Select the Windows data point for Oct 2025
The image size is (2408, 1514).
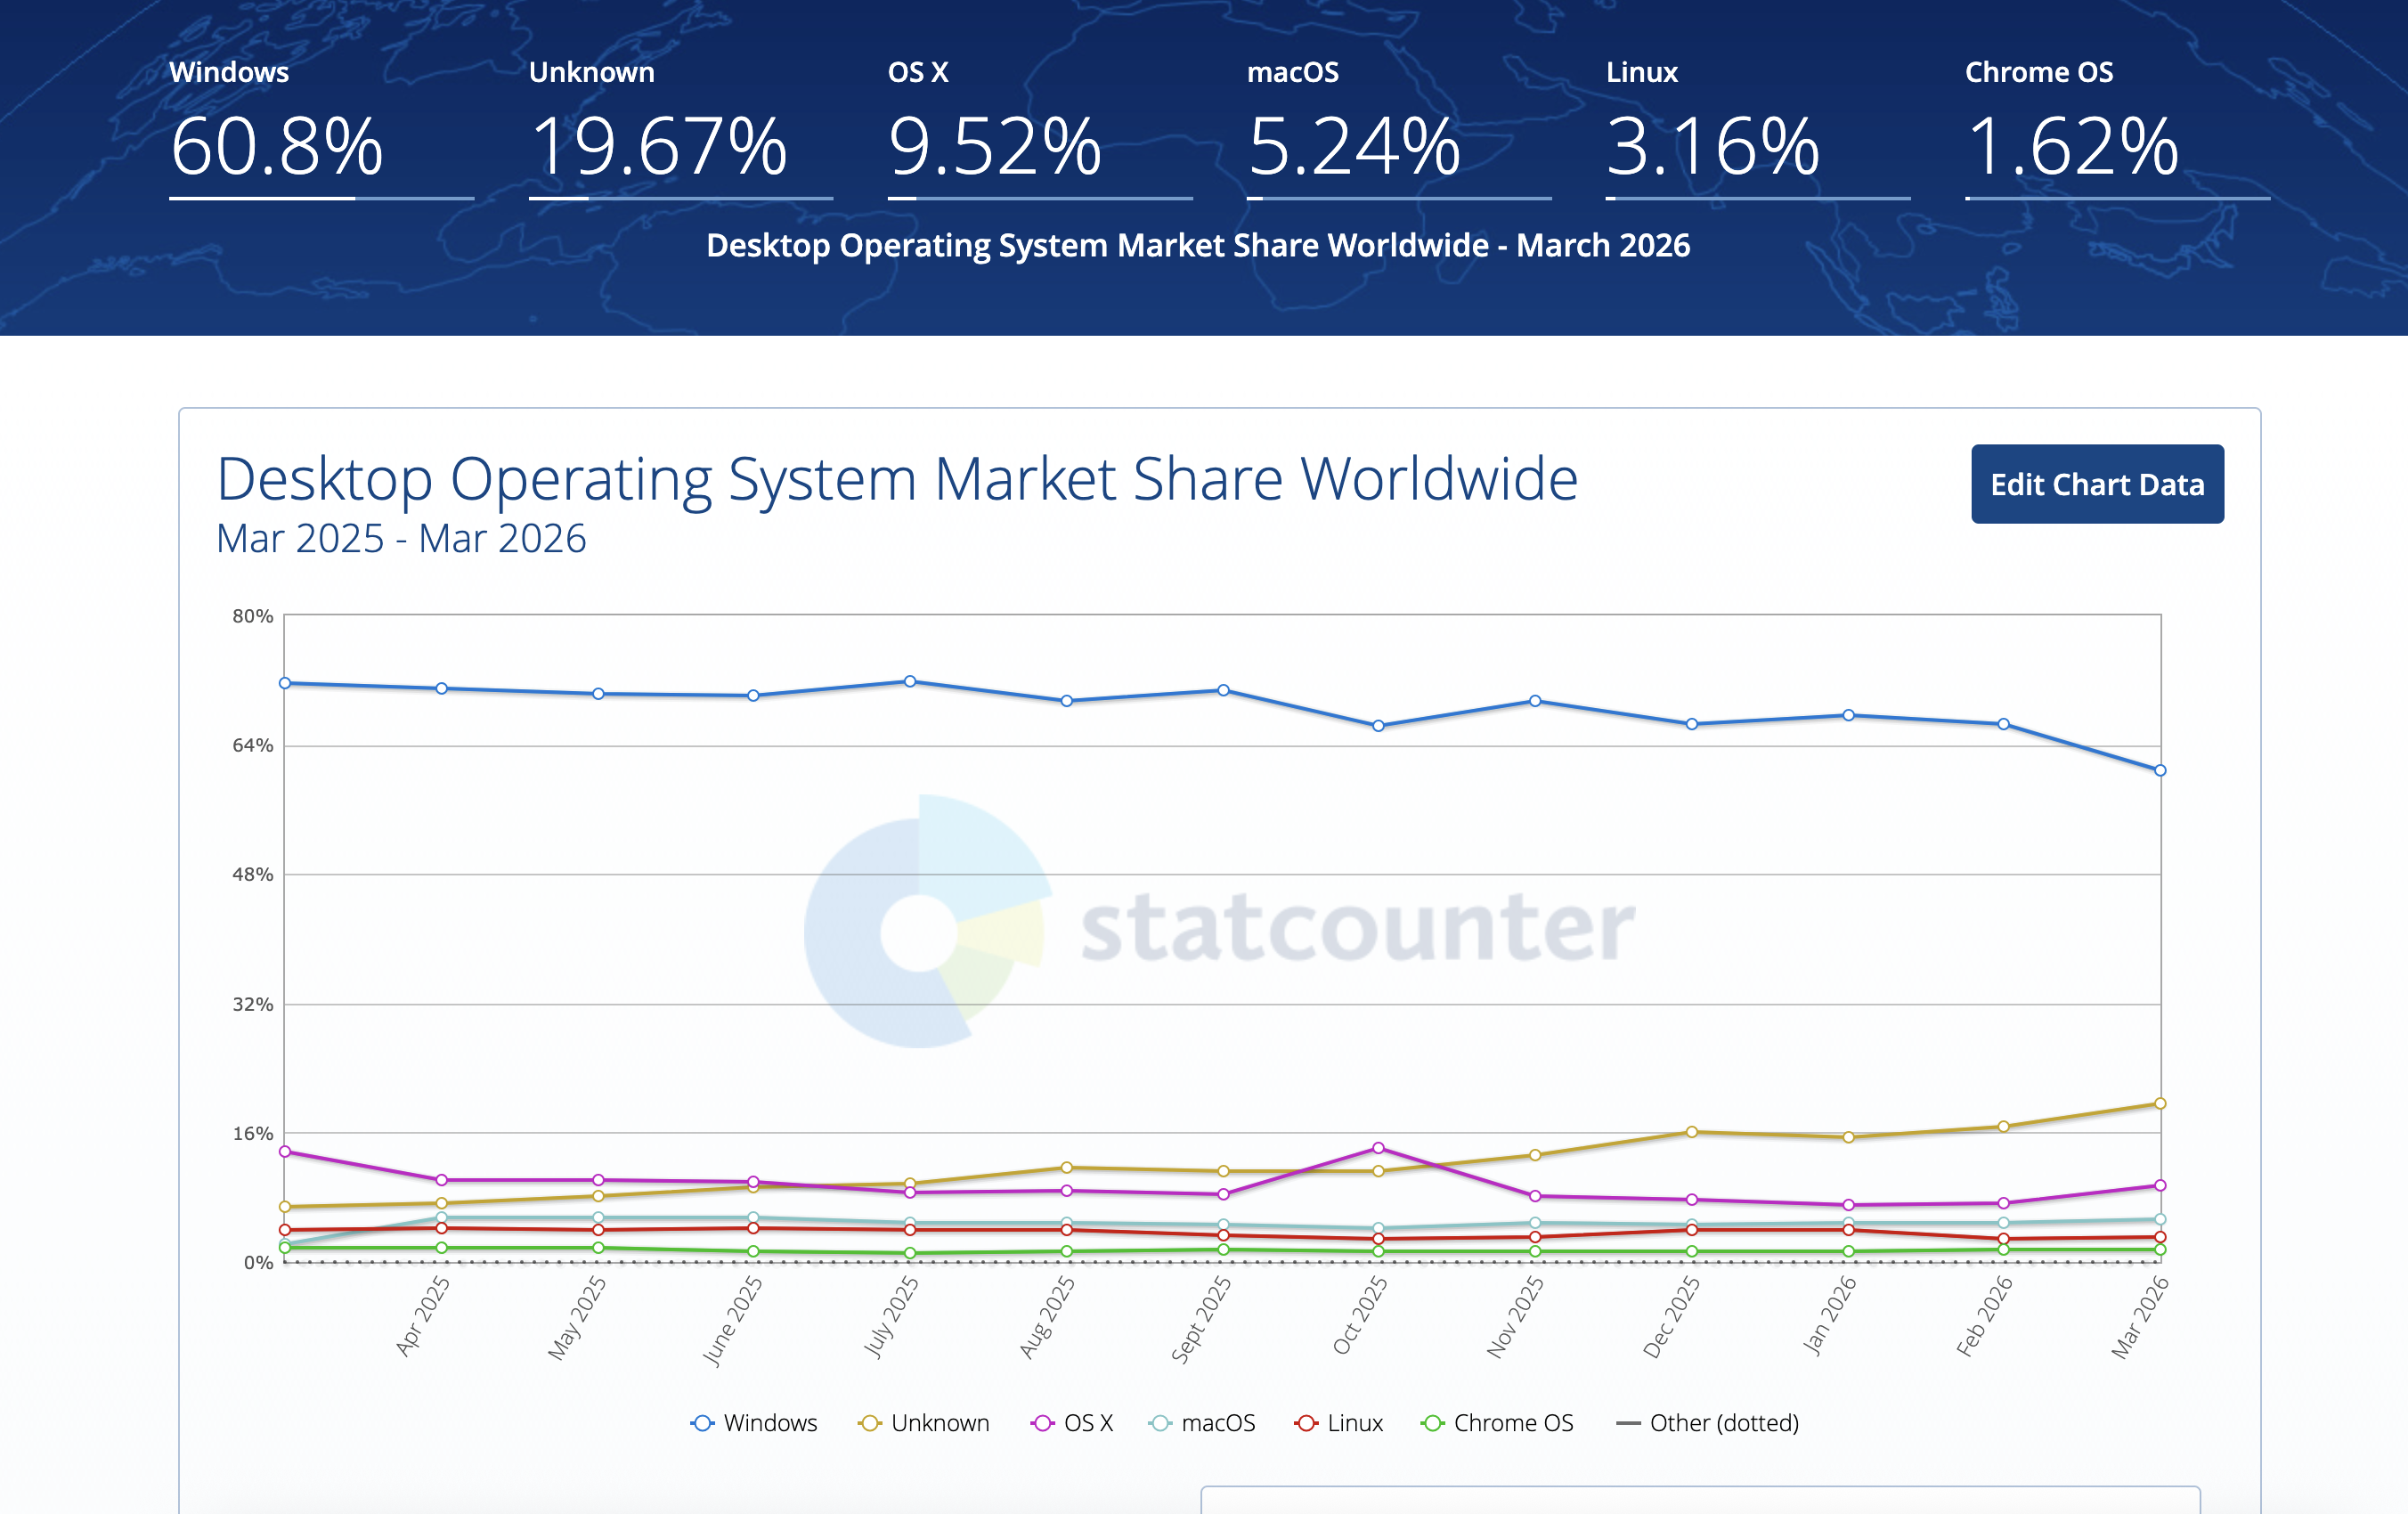[1378, 726]
